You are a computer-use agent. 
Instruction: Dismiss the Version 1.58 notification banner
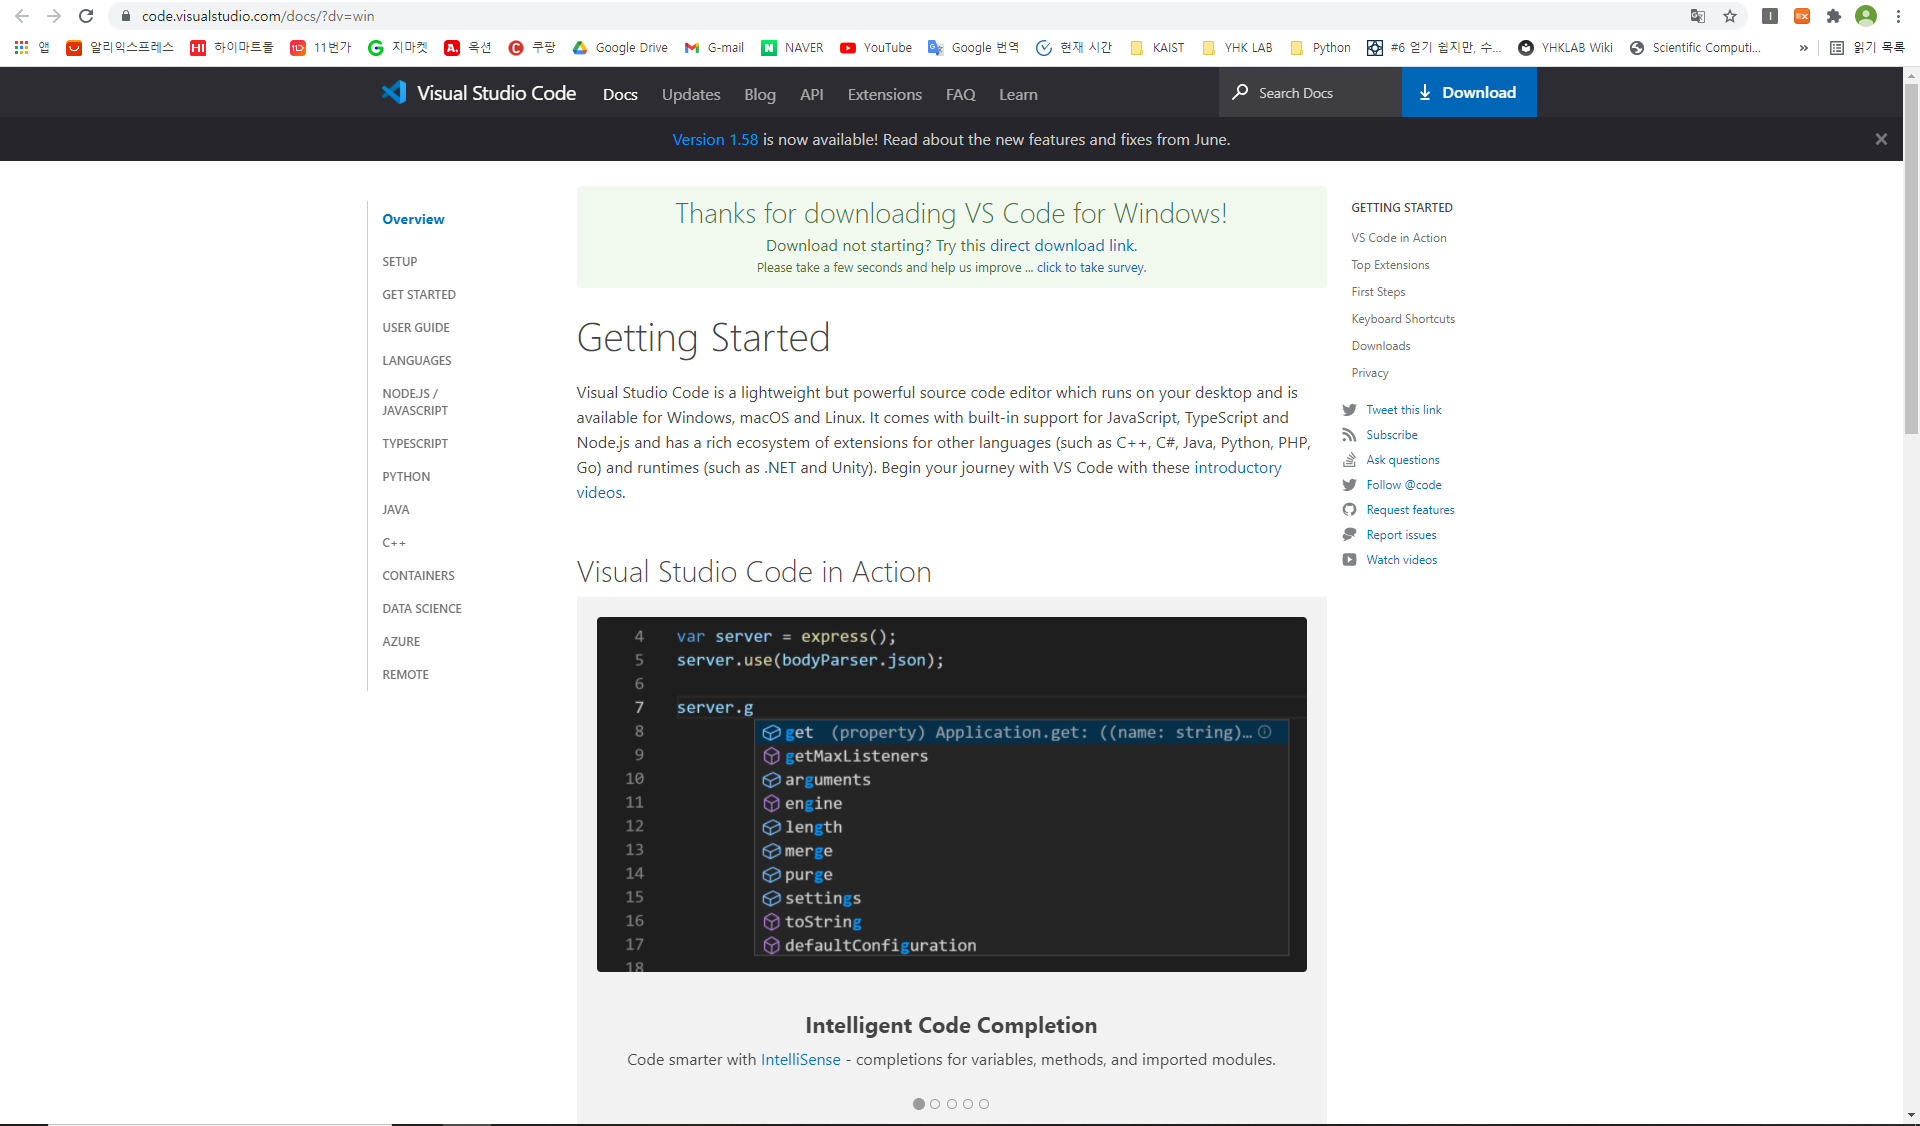tap(1881, 138)
